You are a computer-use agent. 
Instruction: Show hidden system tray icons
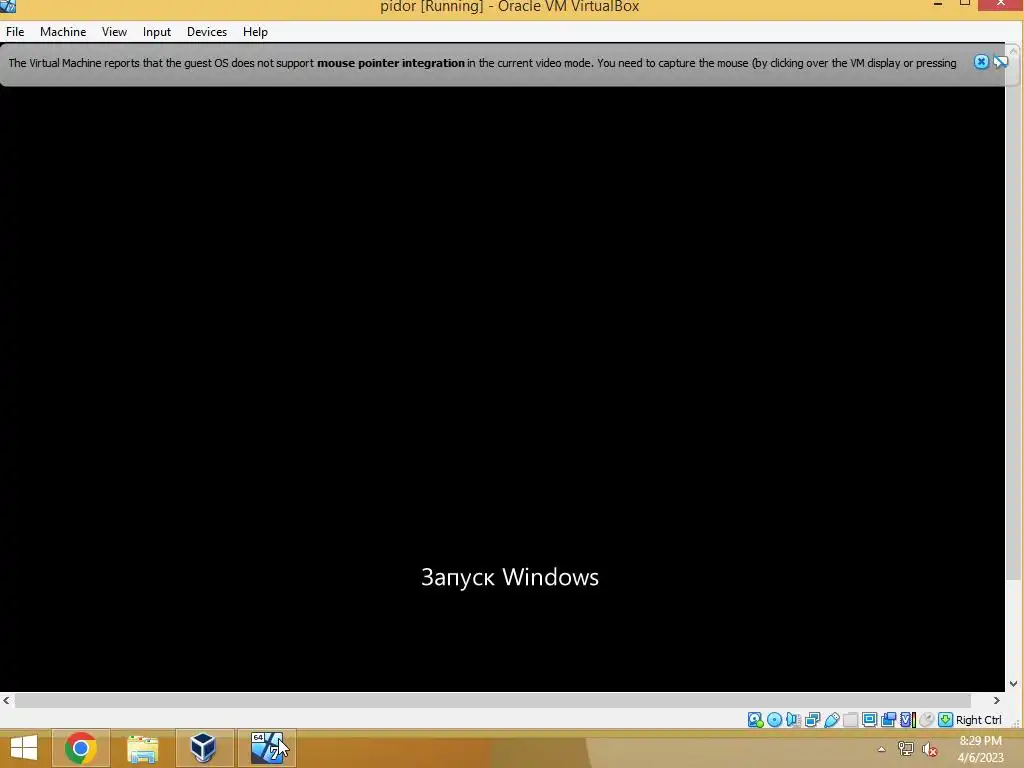coord(881,749)
